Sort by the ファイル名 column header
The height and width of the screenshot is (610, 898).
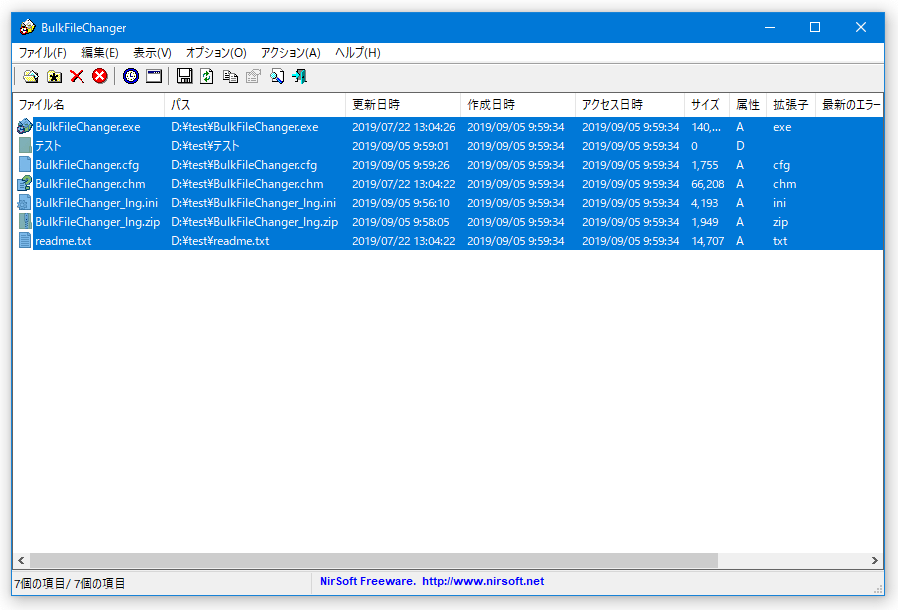pos(89,104)
